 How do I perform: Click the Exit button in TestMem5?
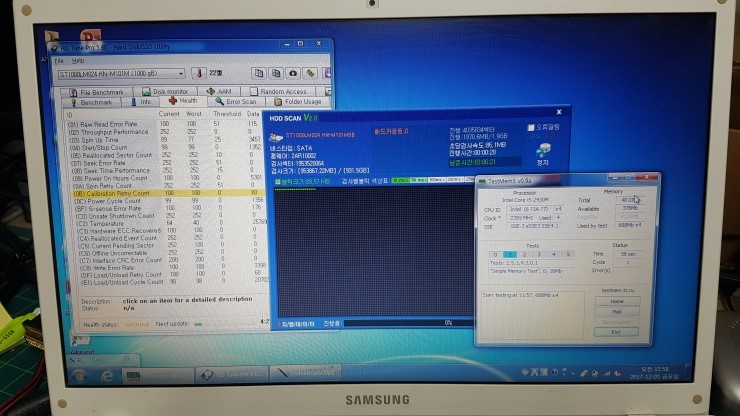(616, 332)
